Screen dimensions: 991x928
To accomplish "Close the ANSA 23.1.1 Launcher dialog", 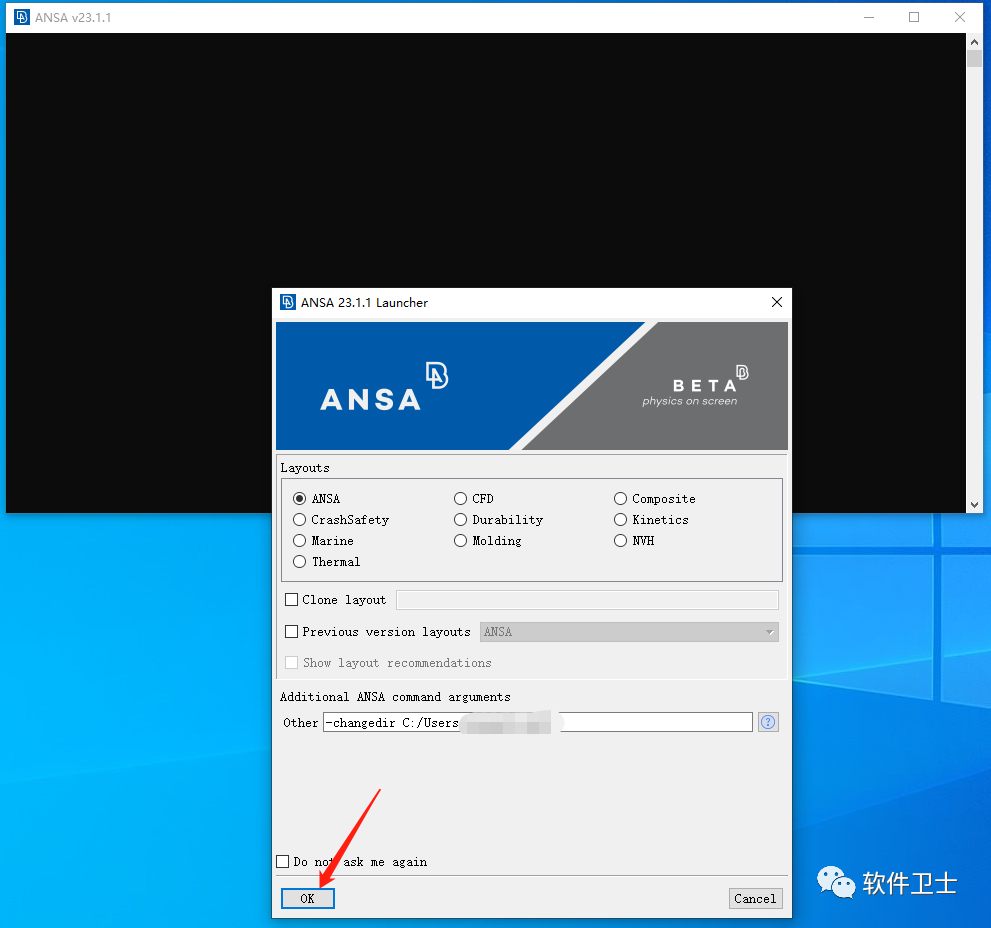I will tap(777, 302).
